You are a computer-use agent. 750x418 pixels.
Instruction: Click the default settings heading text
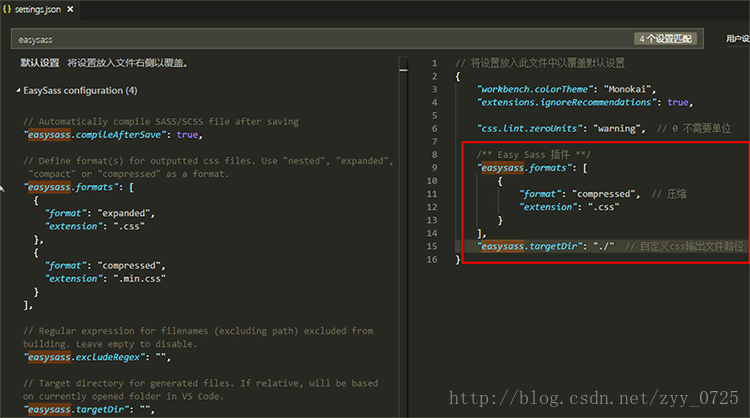40,63
